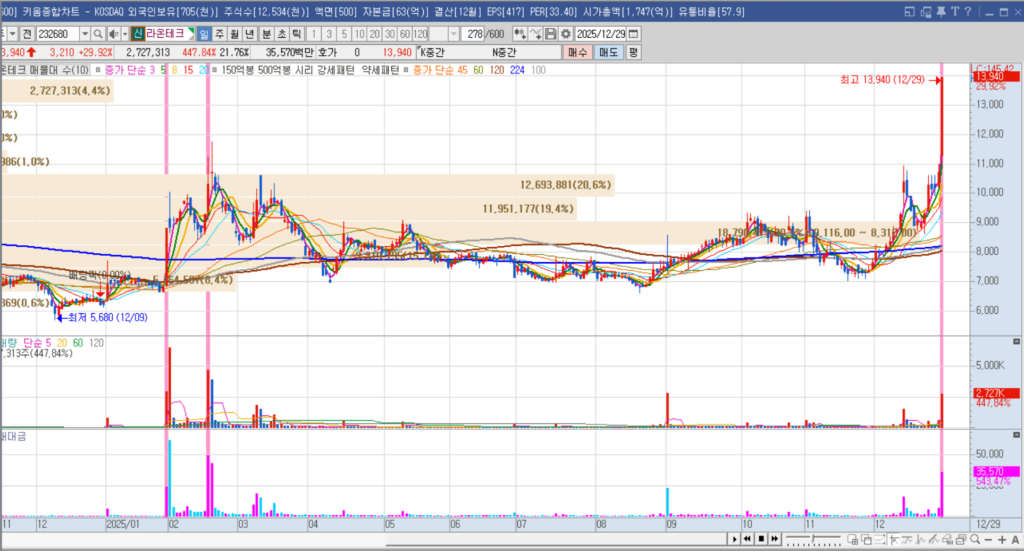Click the chart scroll slider at bottom
This screenshot has width=1024, height=551.
point(815,540)
